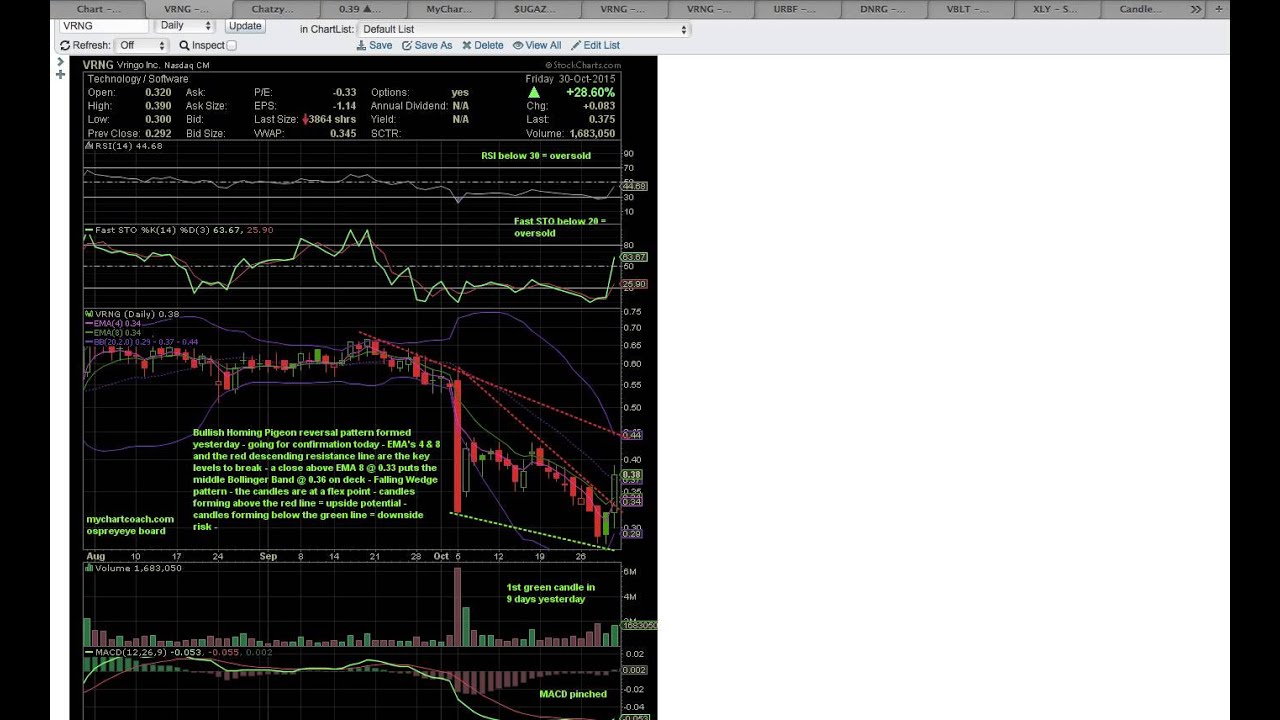Image resolution: width=1280 pixels, height=720 pixels.
Task: Click the Delete link
Action: (x=483, y=45)
